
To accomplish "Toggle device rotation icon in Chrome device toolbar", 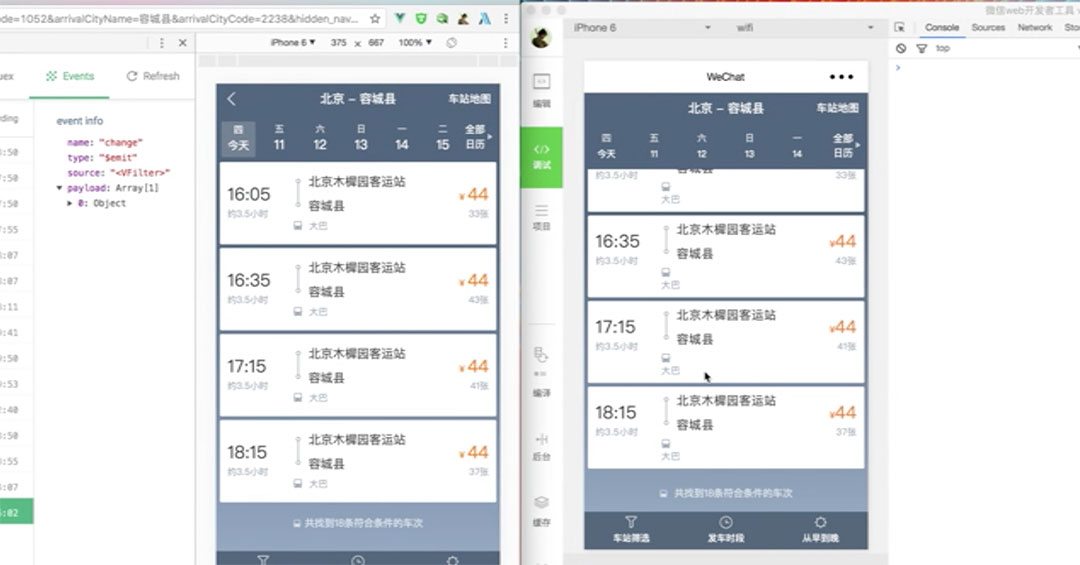I will pos(452,43).
